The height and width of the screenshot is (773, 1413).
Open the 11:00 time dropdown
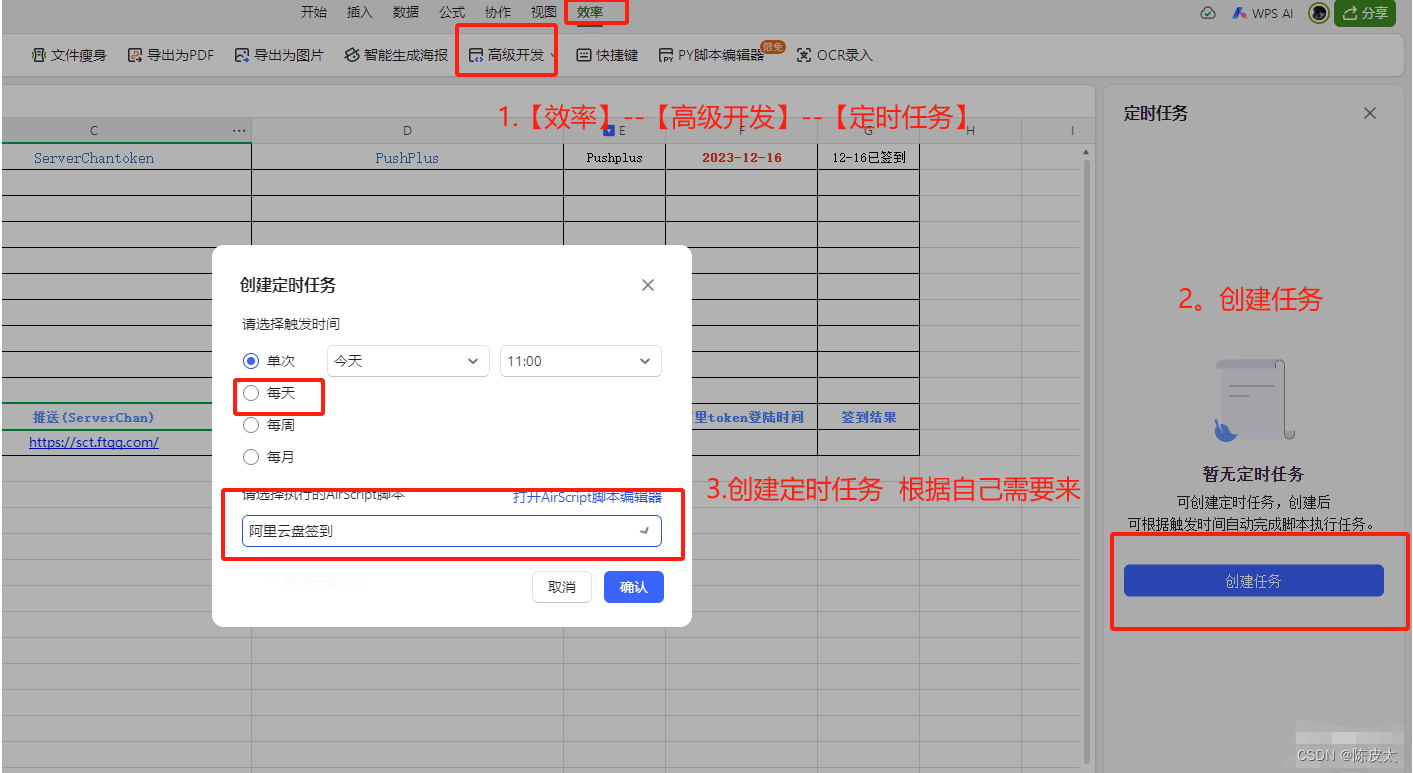(x=581, y=361)
